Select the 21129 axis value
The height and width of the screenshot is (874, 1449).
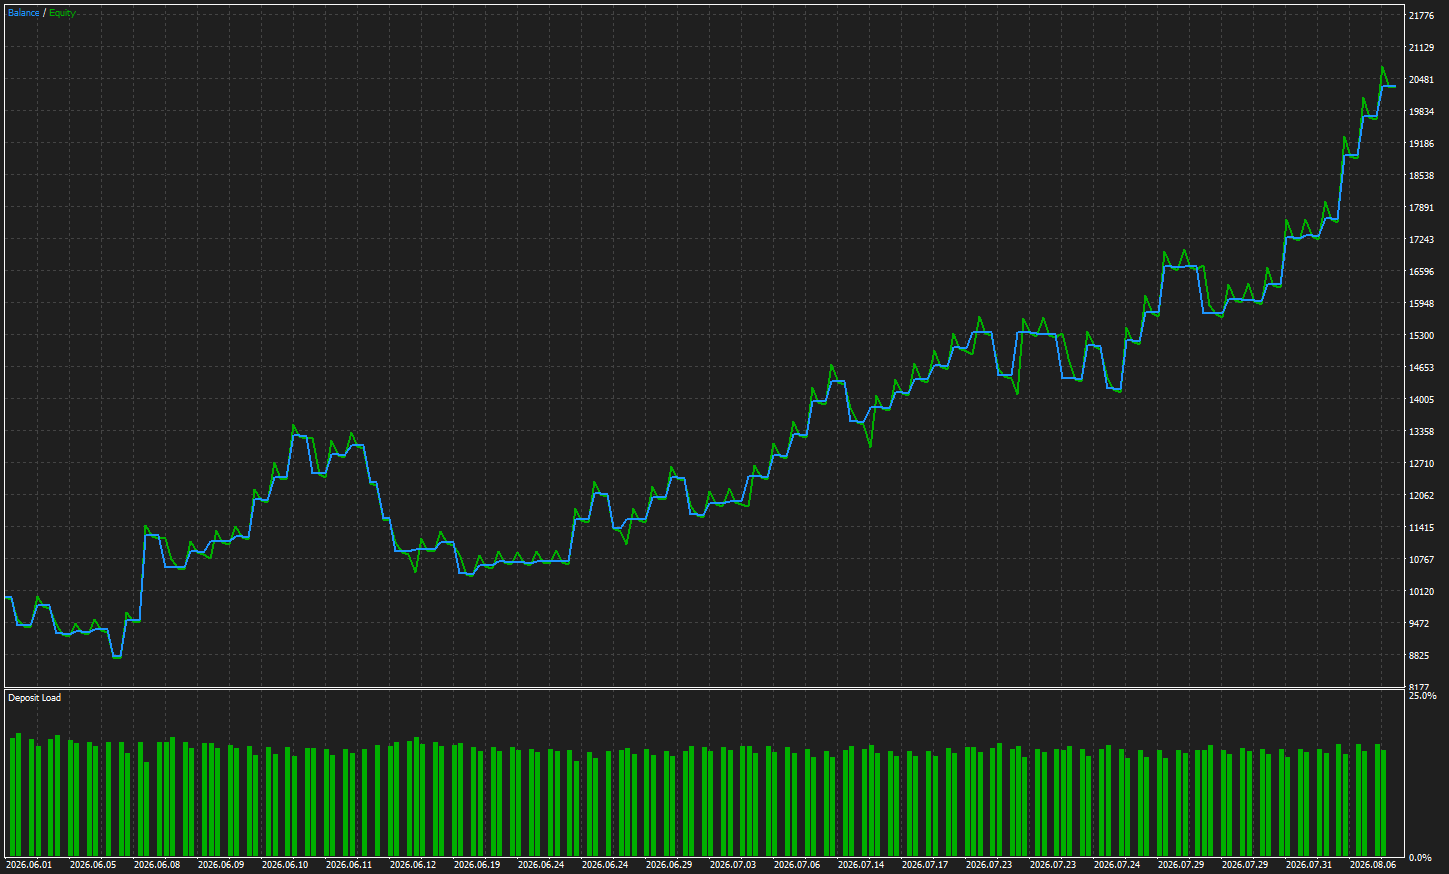pos(1421,48)
